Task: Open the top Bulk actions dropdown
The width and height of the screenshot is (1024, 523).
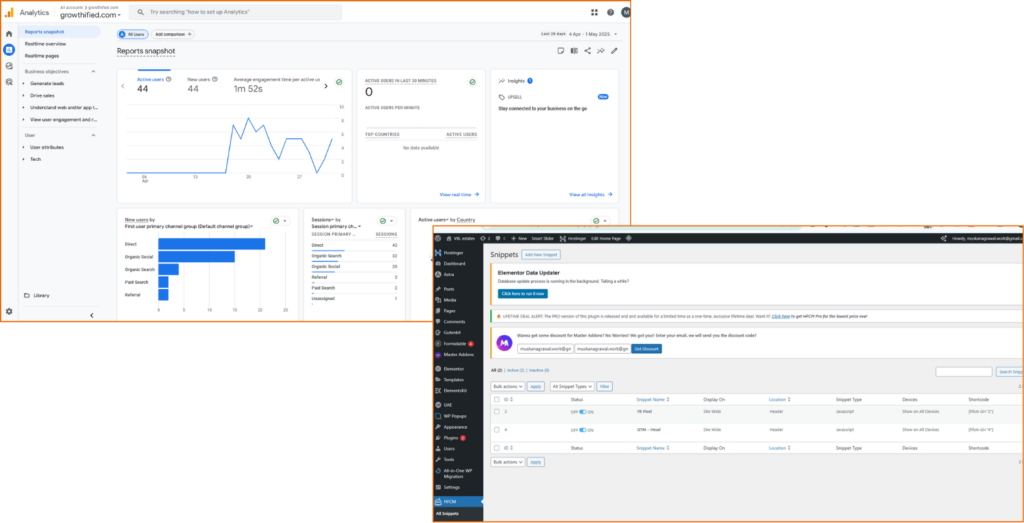Action: [x=507, y=386]
